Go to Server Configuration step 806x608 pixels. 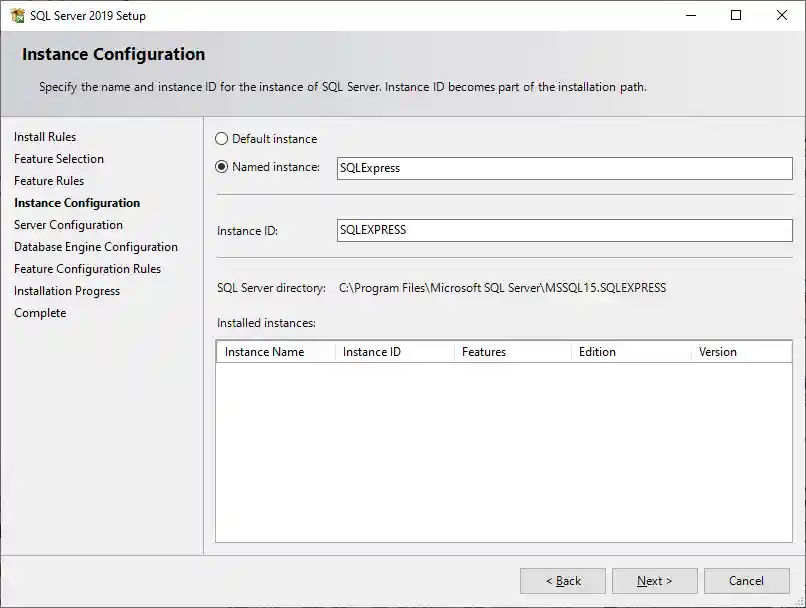pos(68,225)
